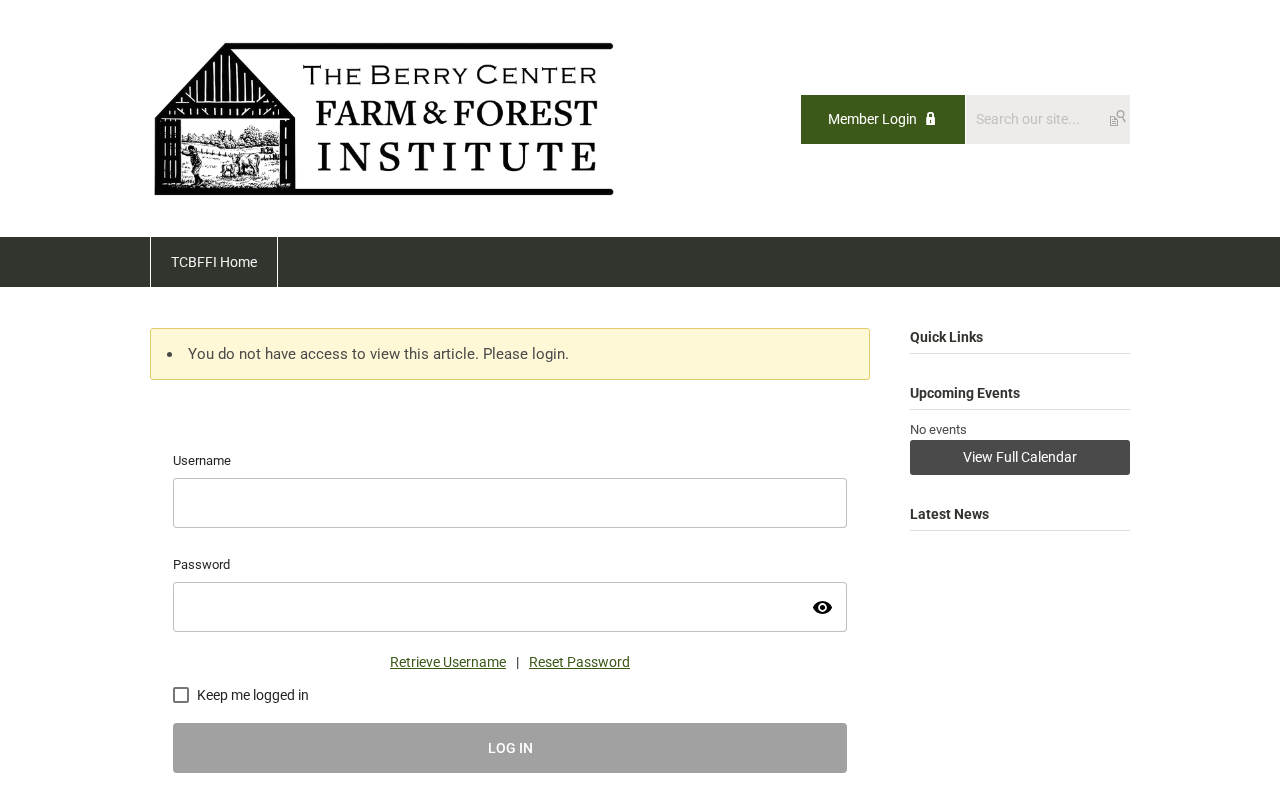Image resolution: width=1280 pixels, height=800 pixels.
Task: Open the Member Login button
Action: pos(882,119)
